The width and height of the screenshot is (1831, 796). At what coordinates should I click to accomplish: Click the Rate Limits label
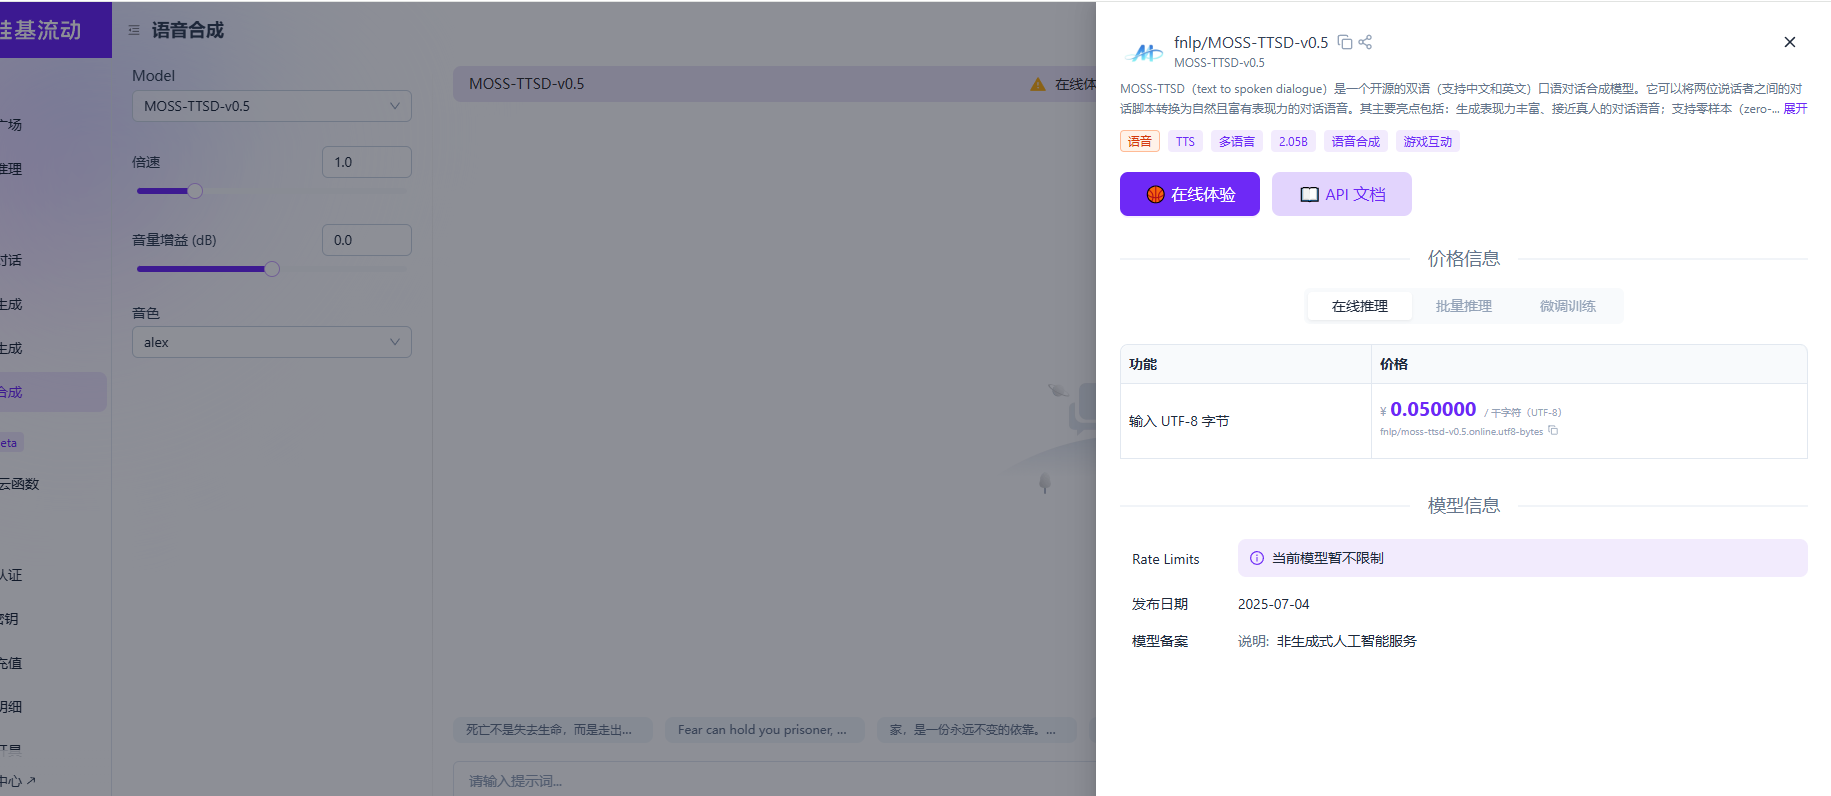point(1165,559)
